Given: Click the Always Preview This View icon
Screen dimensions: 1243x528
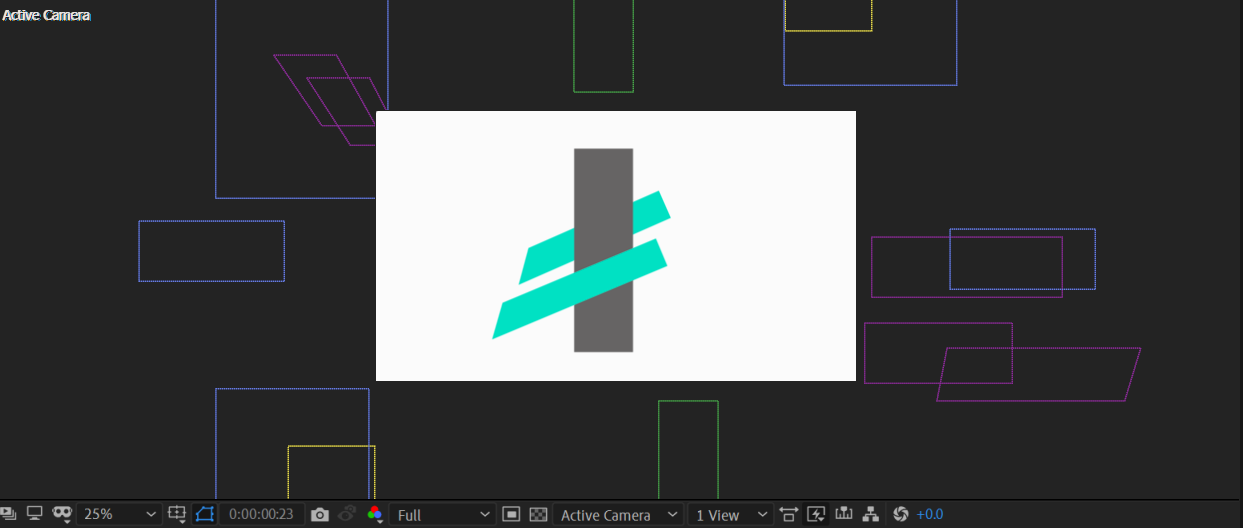Looking at the screenshot, I should (x=8, y=514).
